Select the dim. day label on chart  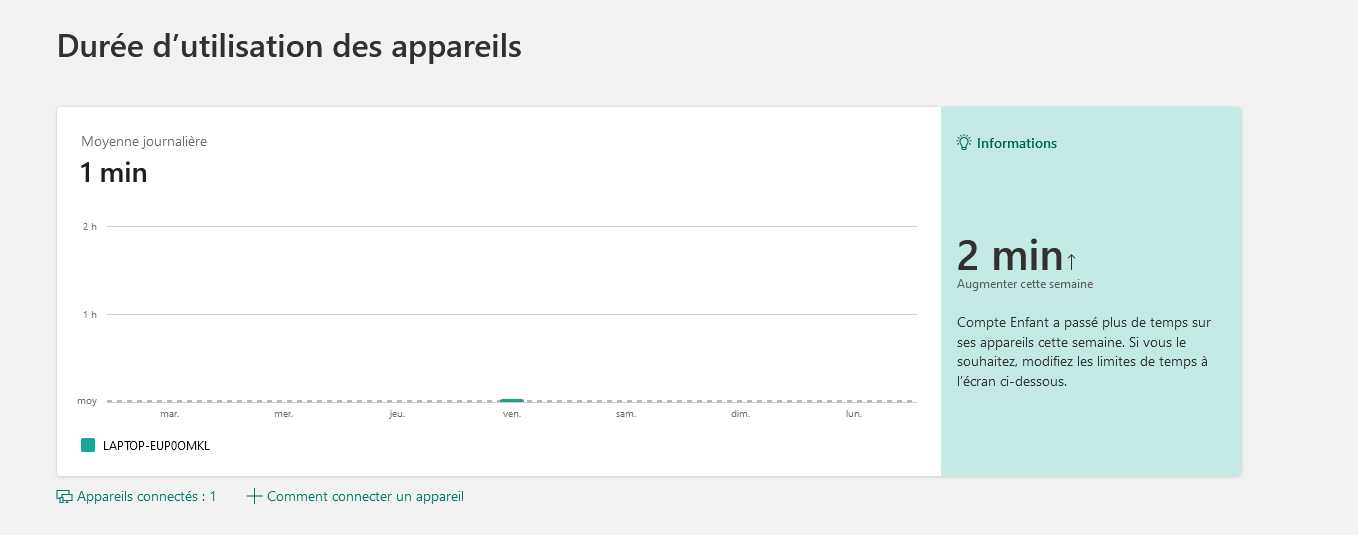point(740,414)
